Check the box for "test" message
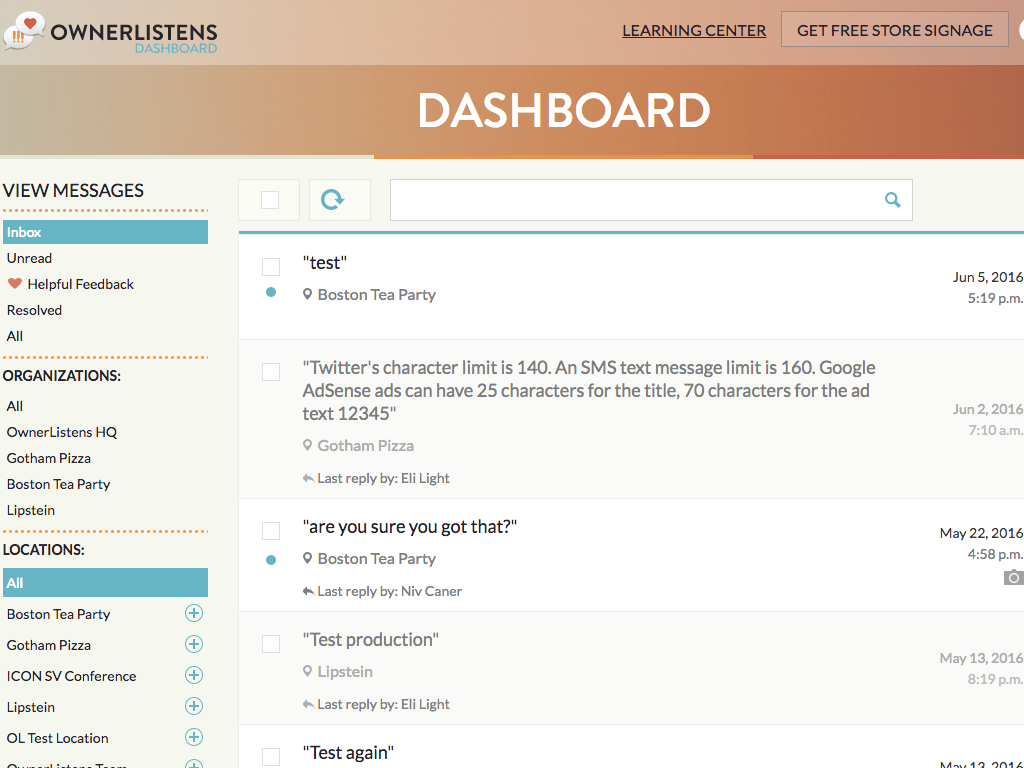 coord(271,266)
